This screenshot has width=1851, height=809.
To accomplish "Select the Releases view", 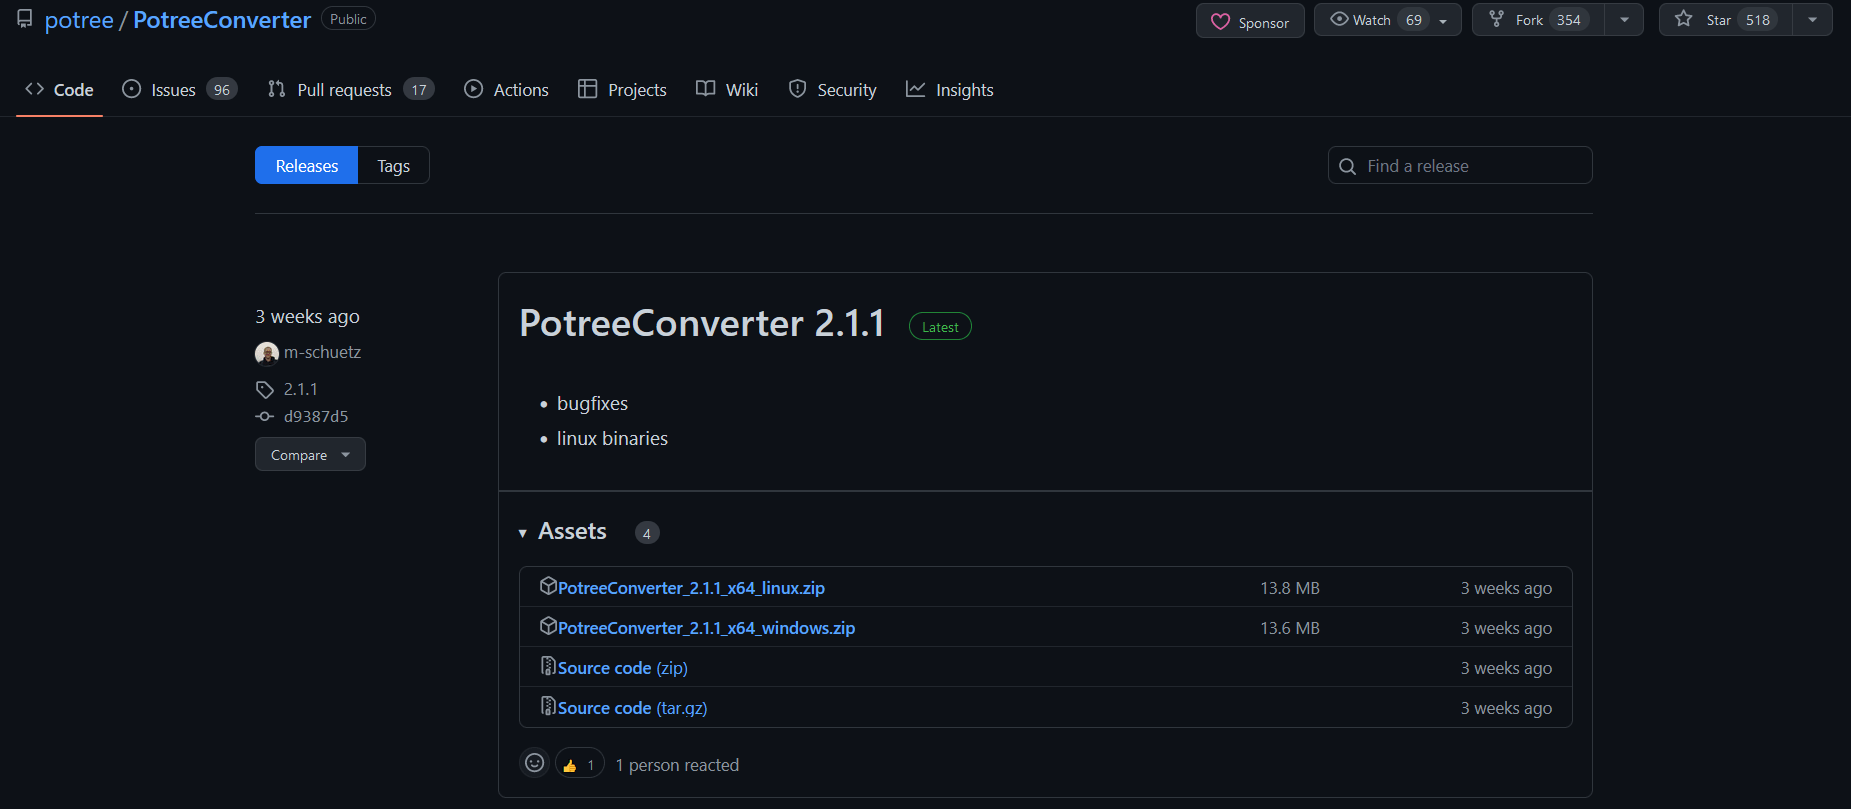I will [306, 165].
